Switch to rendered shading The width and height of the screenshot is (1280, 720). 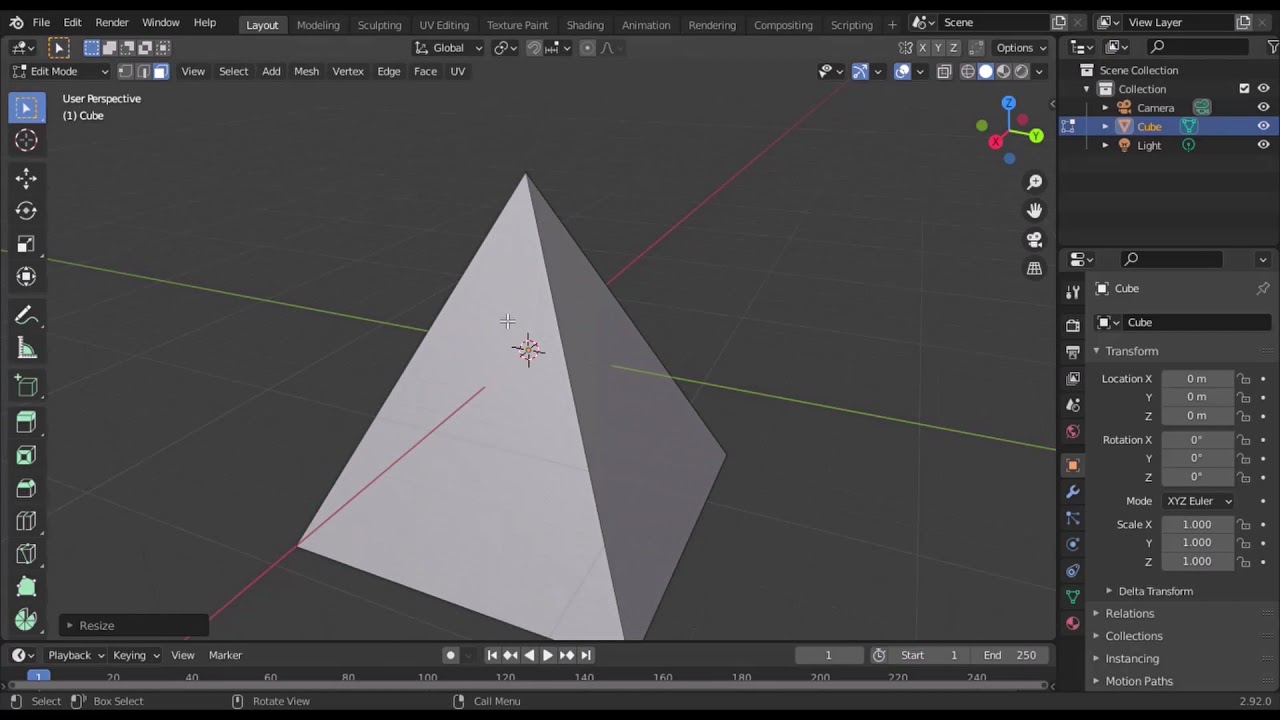pyautogui.click(x=1021, y=71)
